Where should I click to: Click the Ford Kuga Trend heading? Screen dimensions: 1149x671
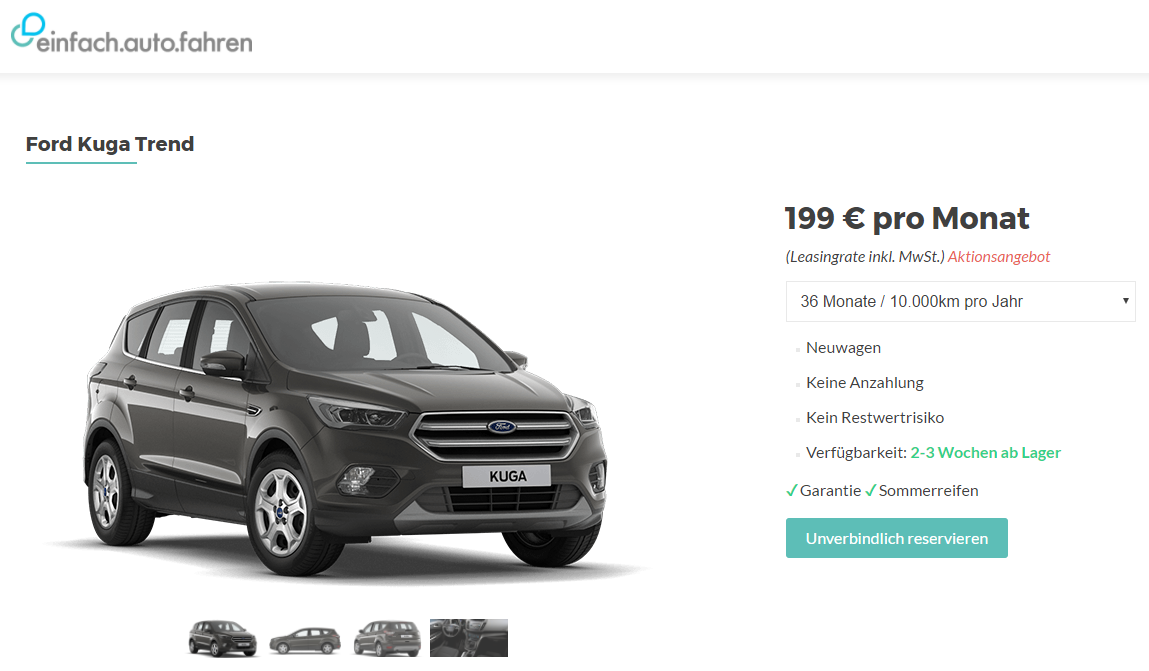coord(110,144)
